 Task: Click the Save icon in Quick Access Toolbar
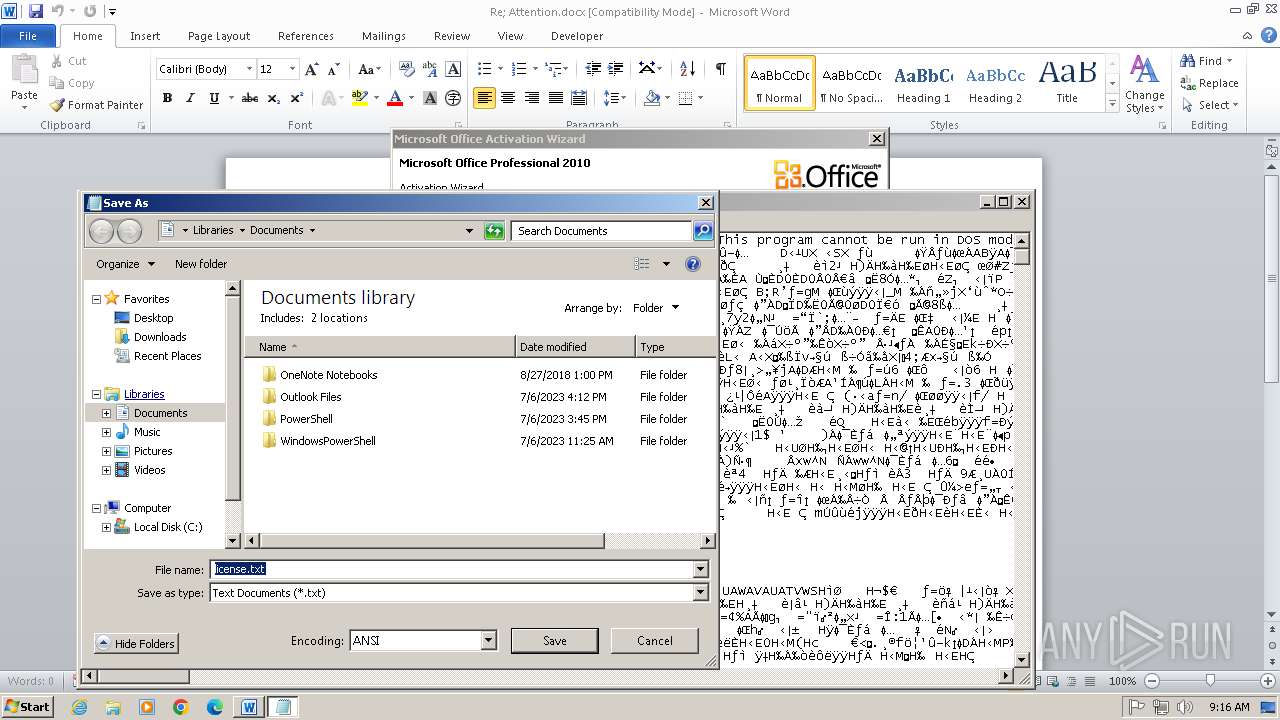(36, 11)
